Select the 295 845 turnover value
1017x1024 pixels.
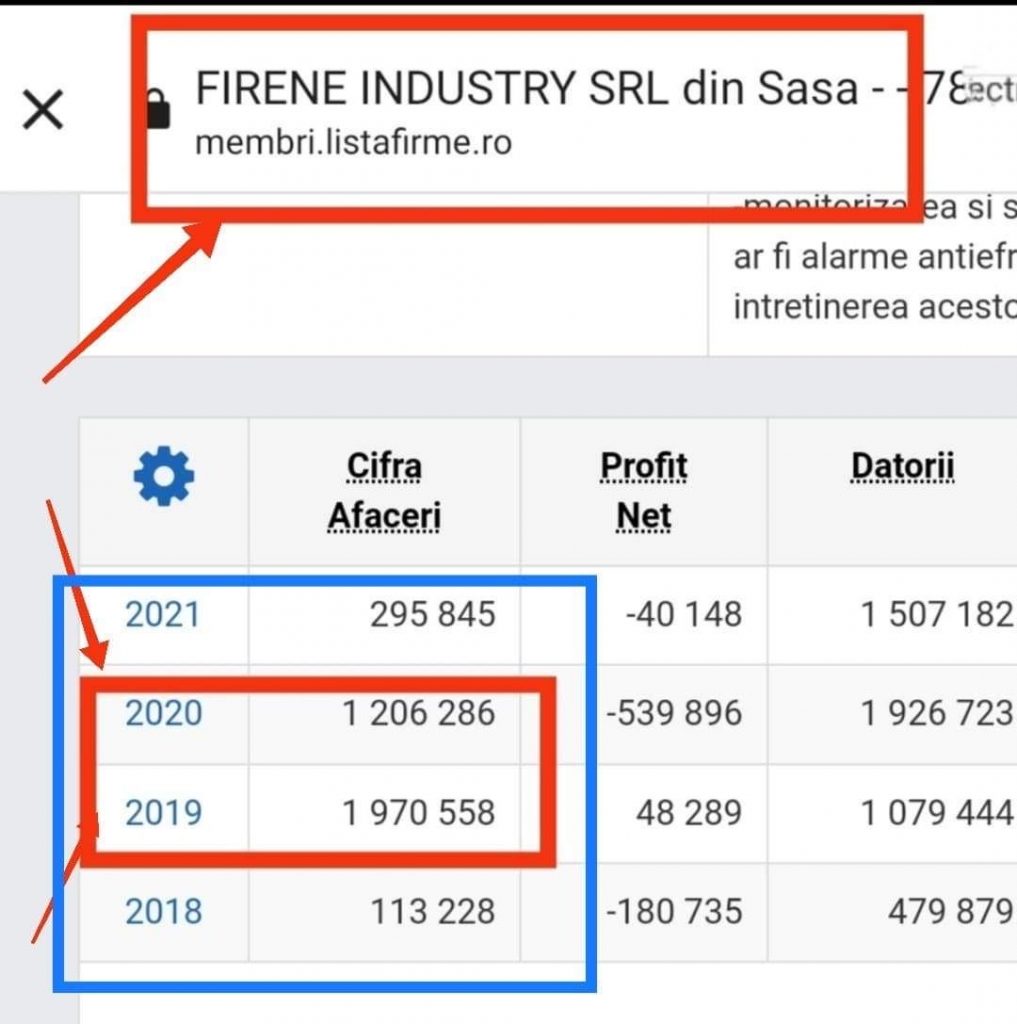432,615
